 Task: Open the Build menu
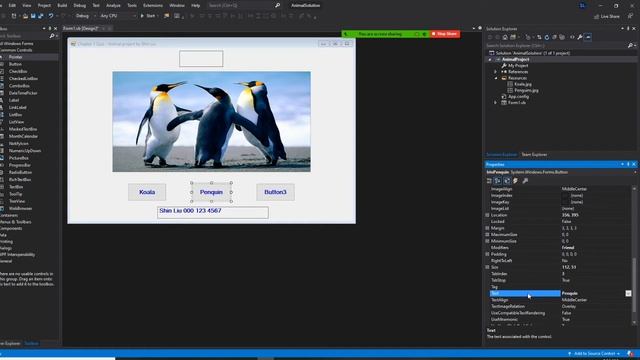click(62, 5)
